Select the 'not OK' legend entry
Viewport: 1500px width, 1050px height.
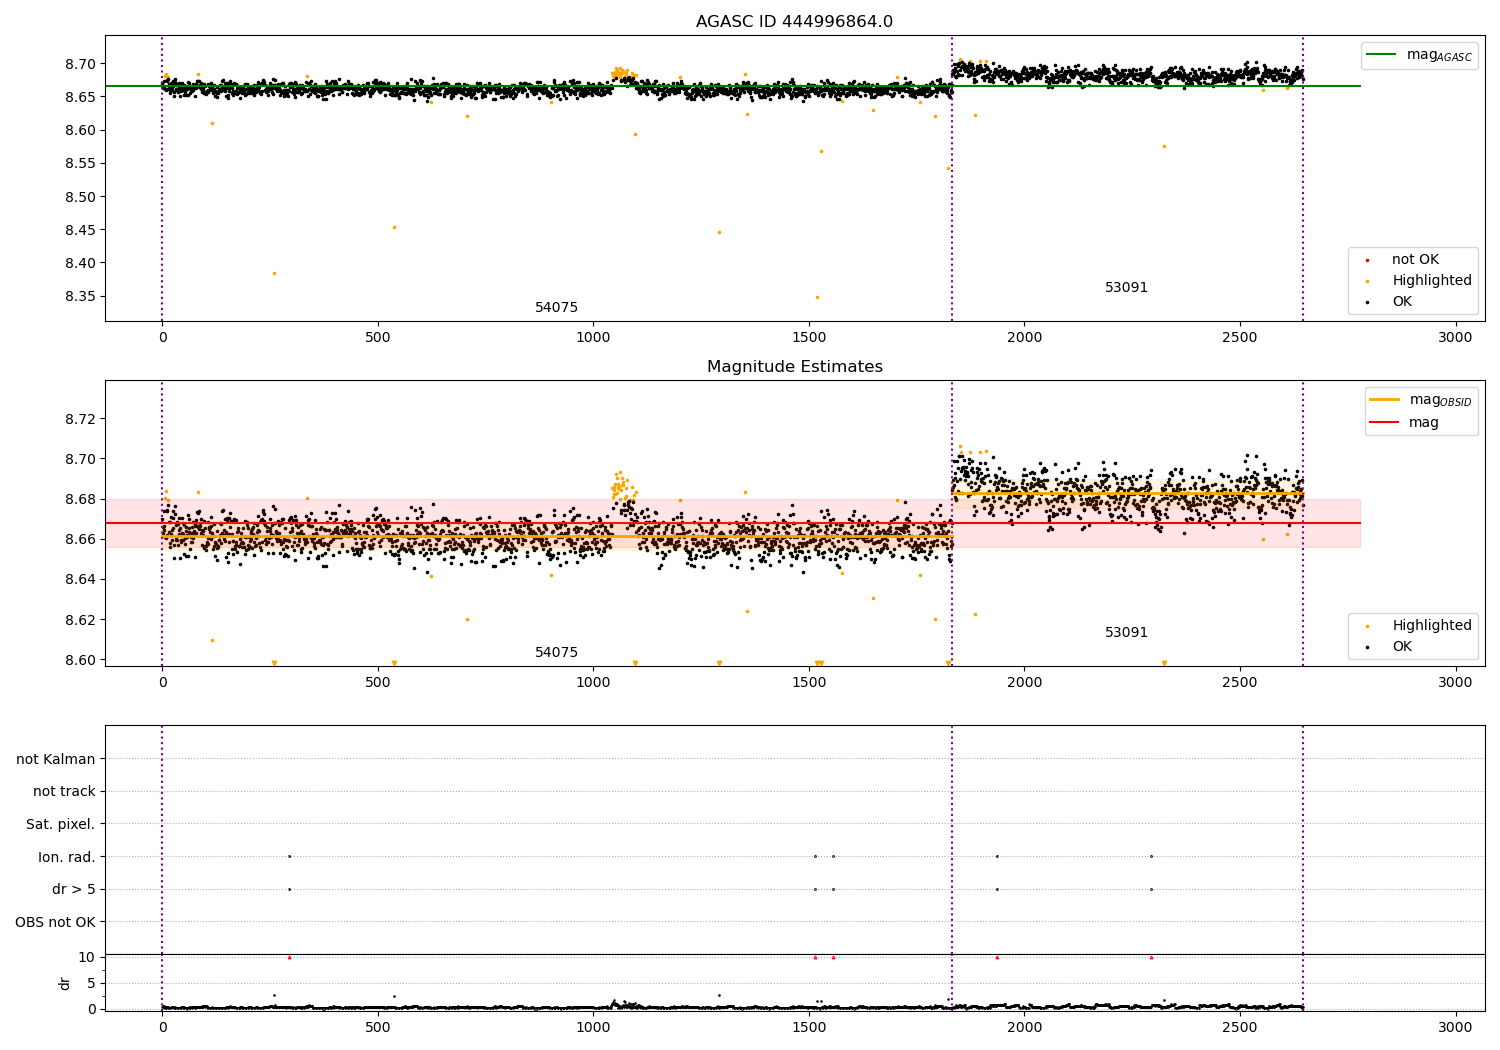click(1415, 260)
